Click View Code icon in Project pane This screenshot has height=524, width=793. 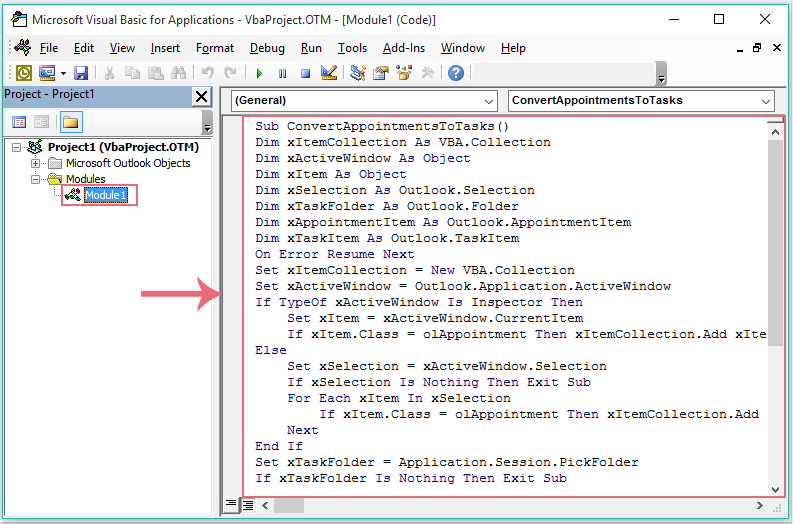[x=19, y=122]
